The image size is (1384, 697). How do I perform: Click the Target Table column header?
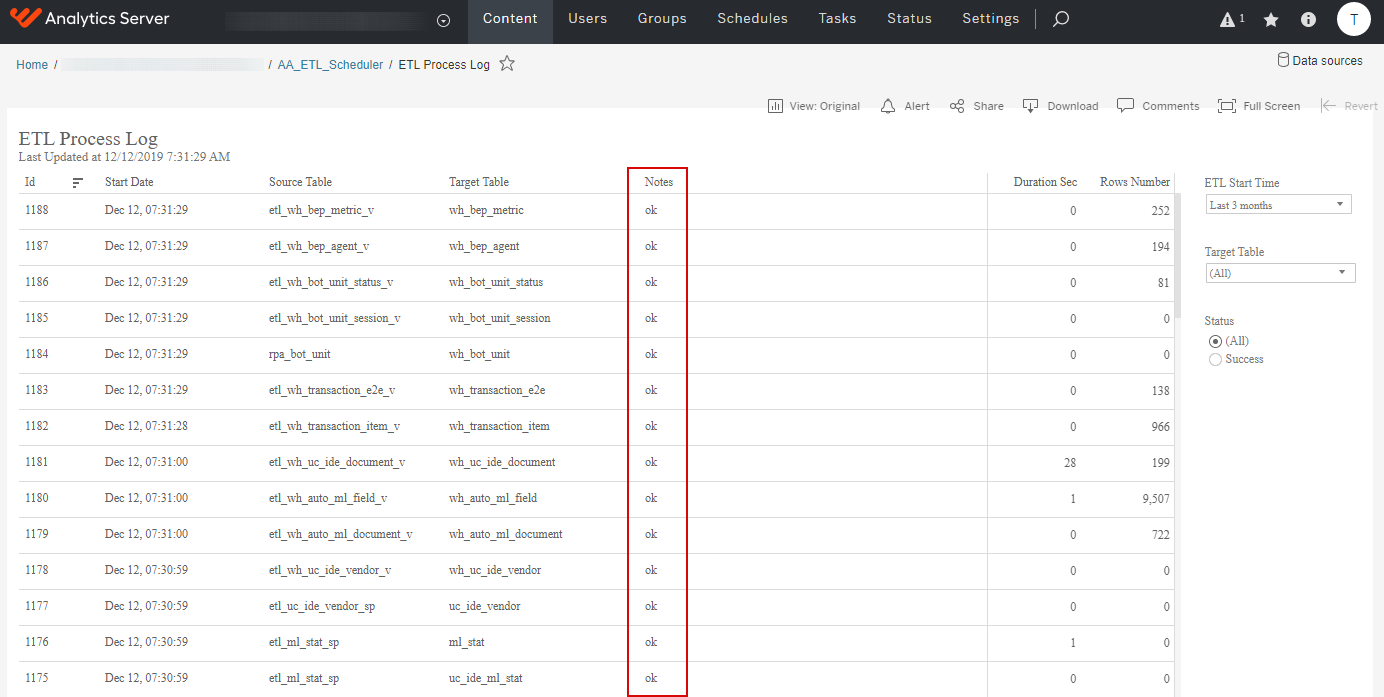[479, 182]
